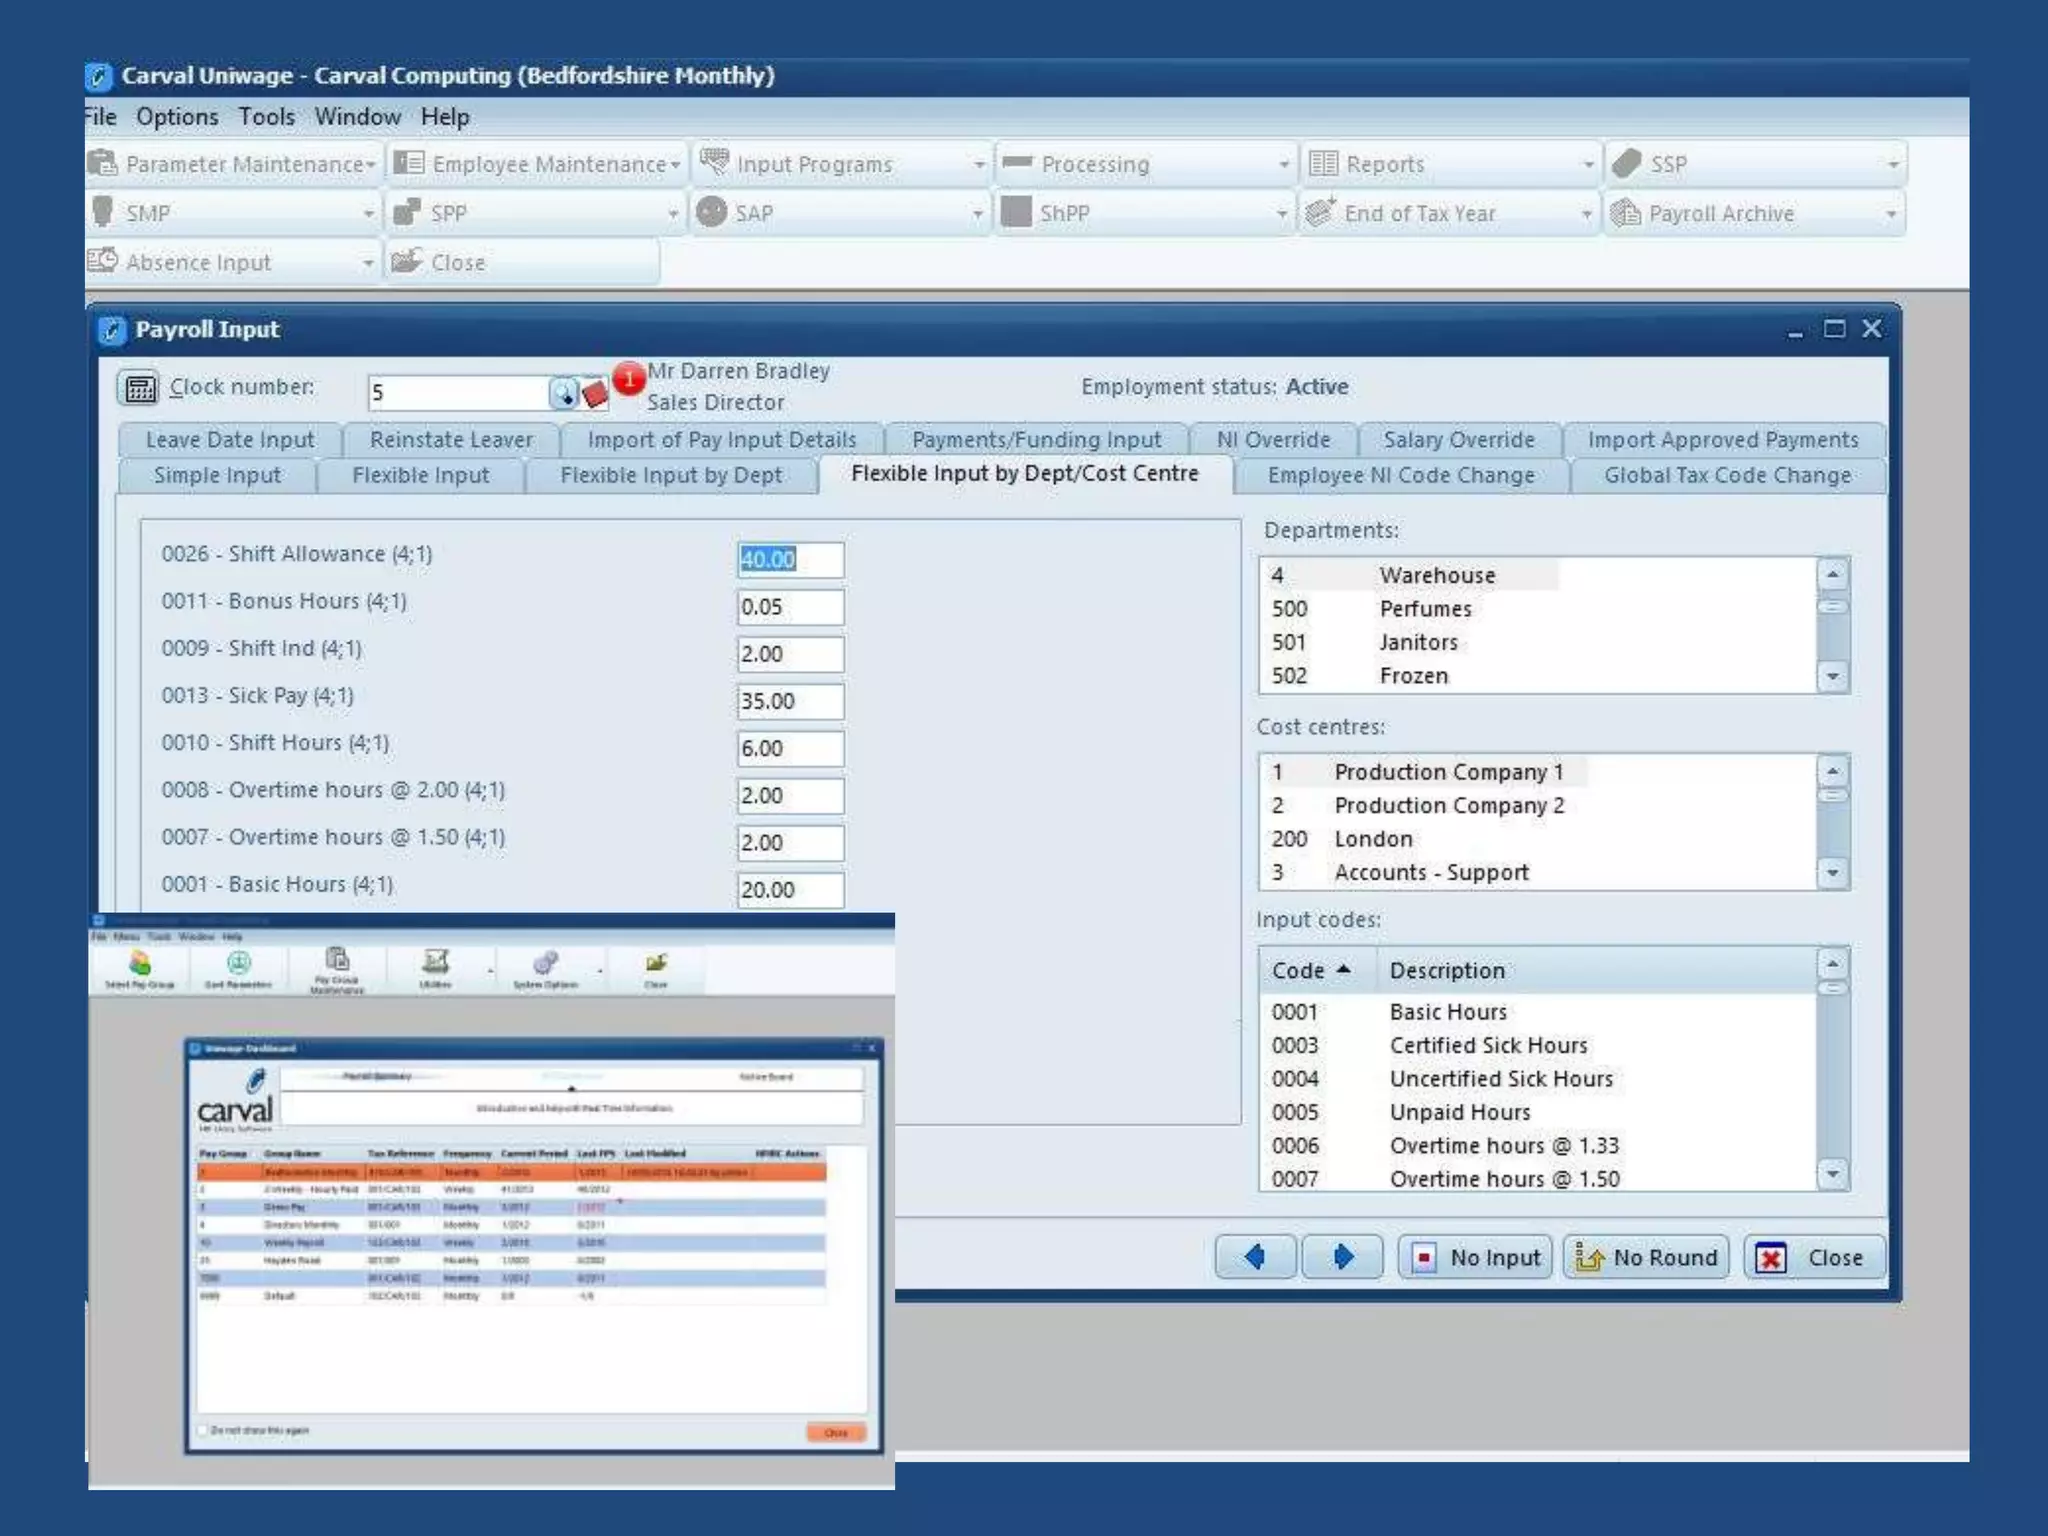Click the red book icon next to search
Viewport: 2048px width, 1536px height.
tap(594, 394)
